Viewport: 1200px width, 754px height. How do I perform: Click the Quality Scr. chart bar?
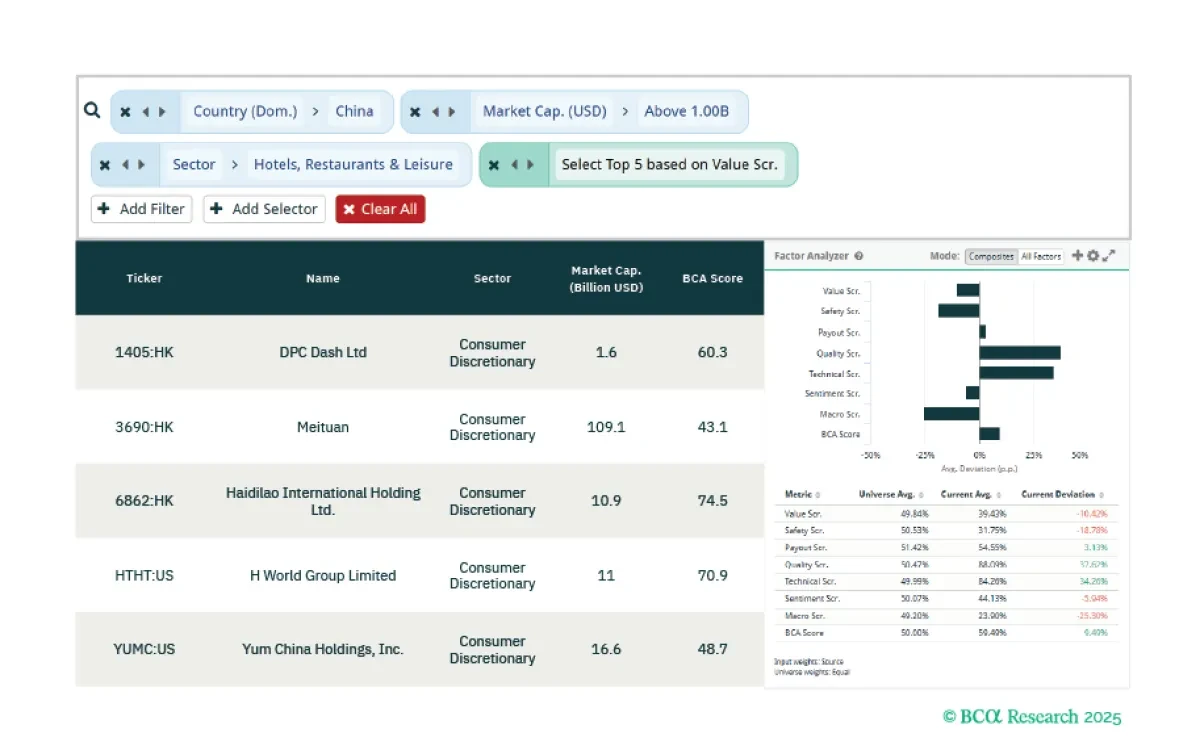click(x=1020, y=353)
